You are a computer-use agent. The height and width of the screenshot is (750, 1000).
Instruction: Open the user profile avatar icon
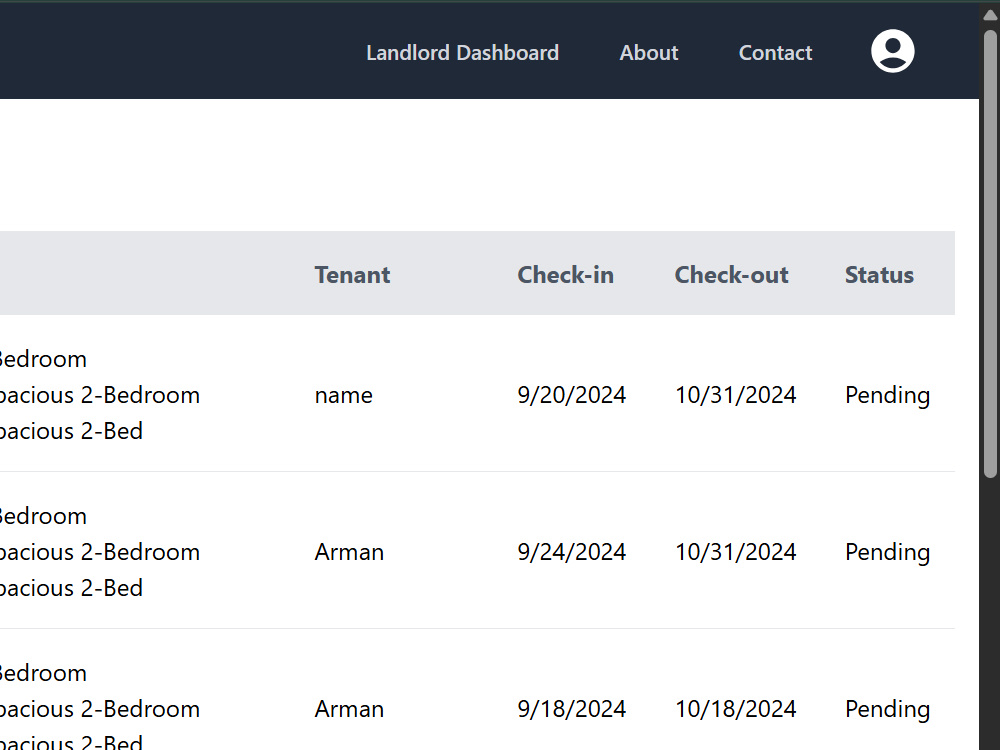coord(892,51)
